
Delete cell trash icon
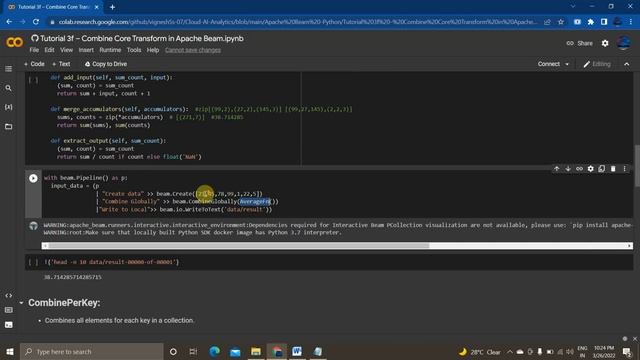point(613,169)
